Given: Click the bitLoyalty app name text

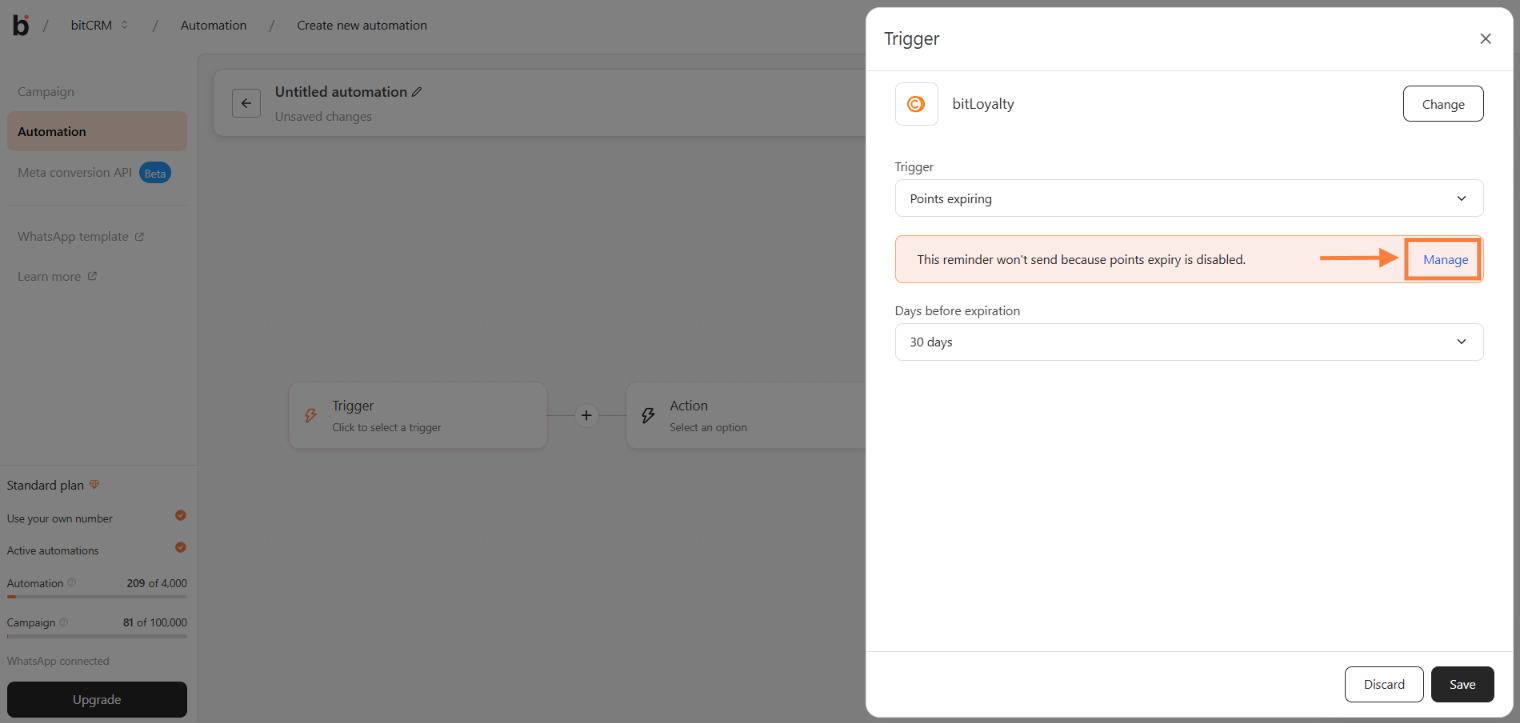Looking at the screenshot, I should [984, 104].
